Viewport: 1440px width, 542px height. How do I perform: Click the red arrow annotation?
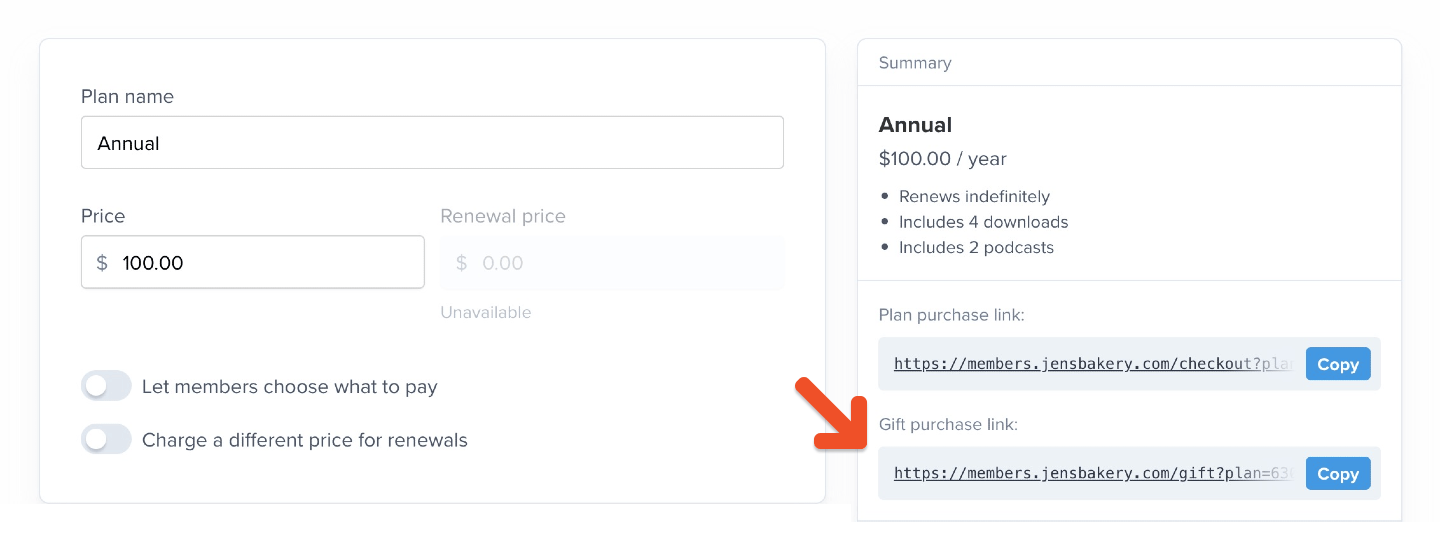coord(831,414)
